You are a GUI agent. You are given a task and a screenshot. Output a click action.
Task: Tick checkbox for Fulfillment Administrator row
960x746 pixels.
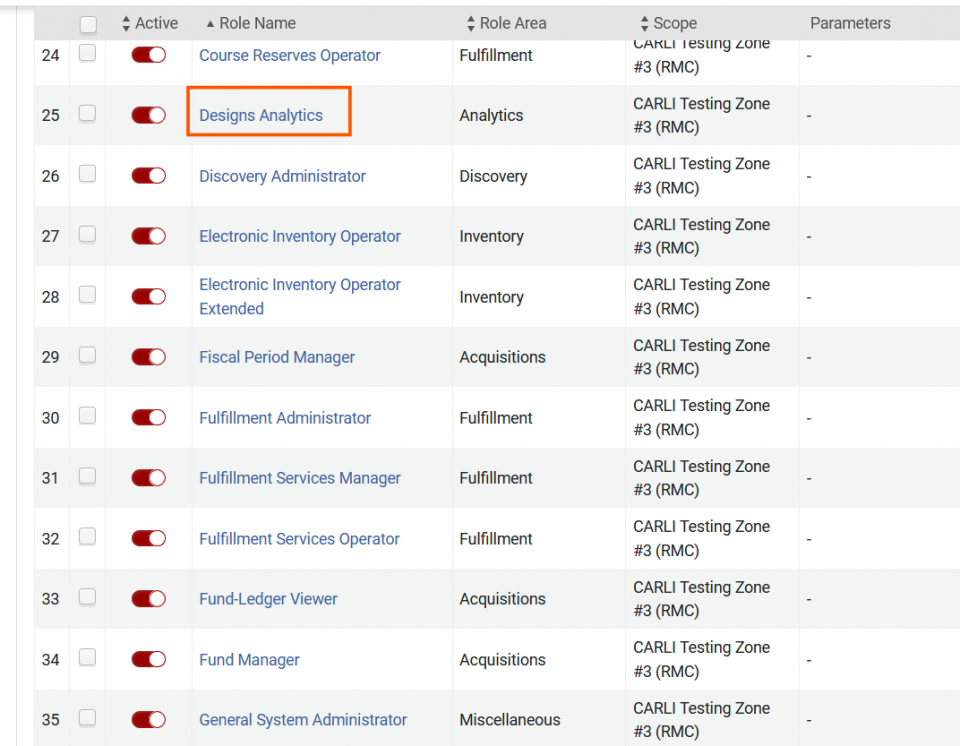[88, 415]
